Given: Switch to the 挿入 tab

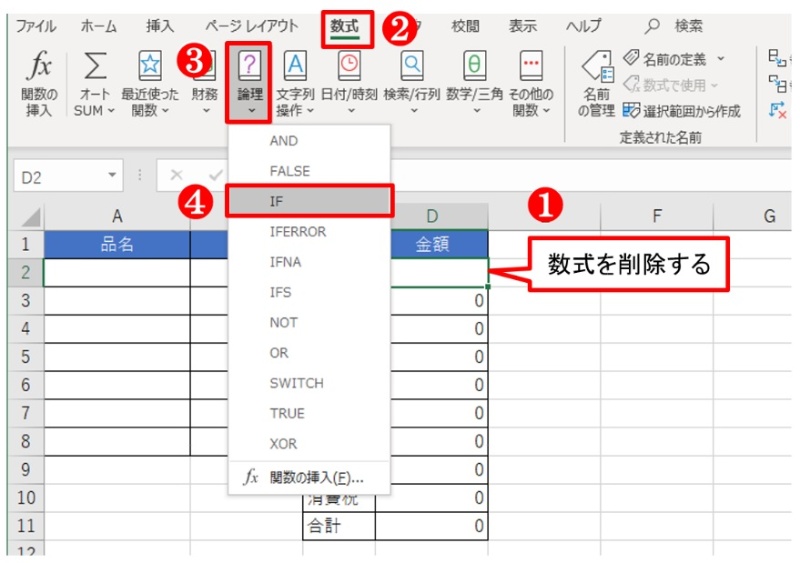Looking at the screenshot, I should click(x=160, y=26).
